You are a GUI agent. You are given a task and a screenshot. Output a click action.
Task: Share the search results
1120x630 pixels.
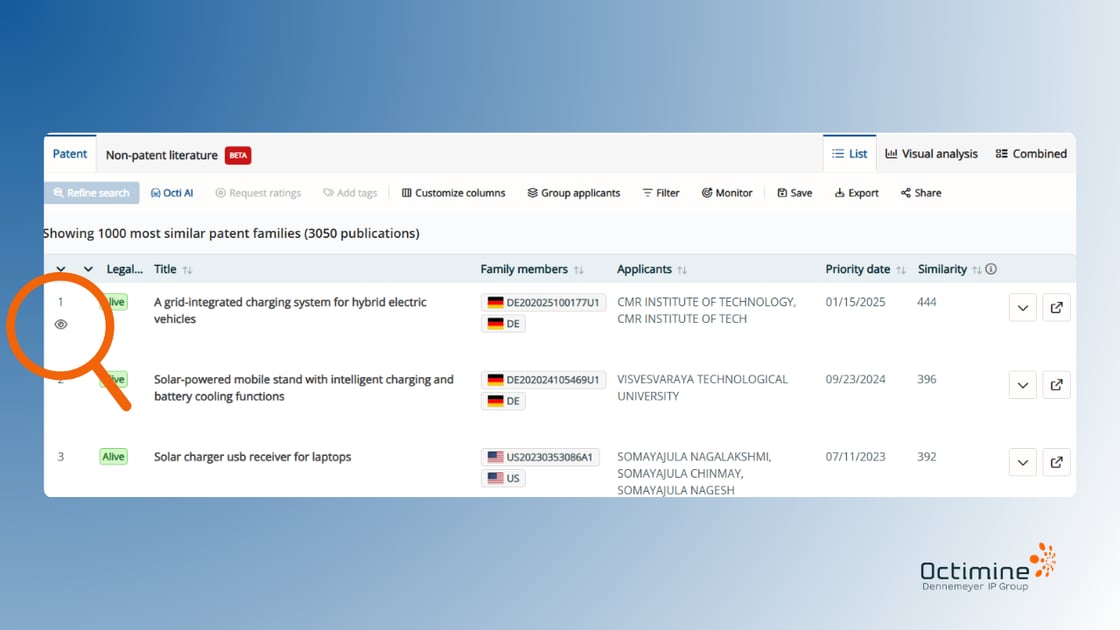pos(921,193)
